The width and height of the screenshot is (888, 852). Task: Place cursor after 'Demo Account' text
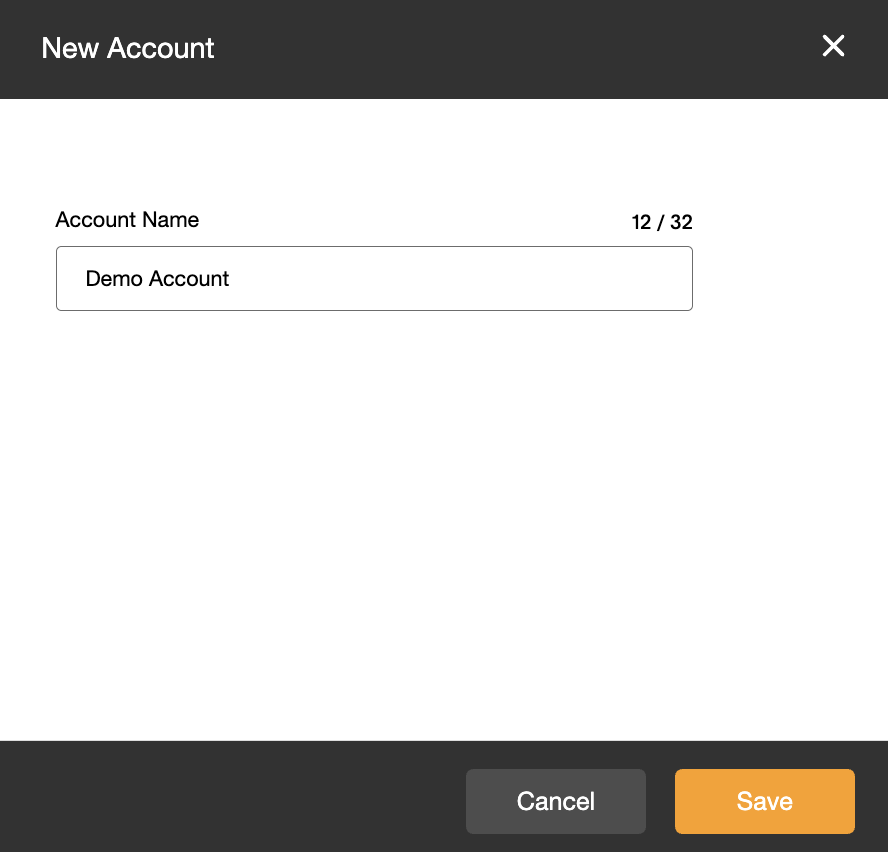pos(231,279)
